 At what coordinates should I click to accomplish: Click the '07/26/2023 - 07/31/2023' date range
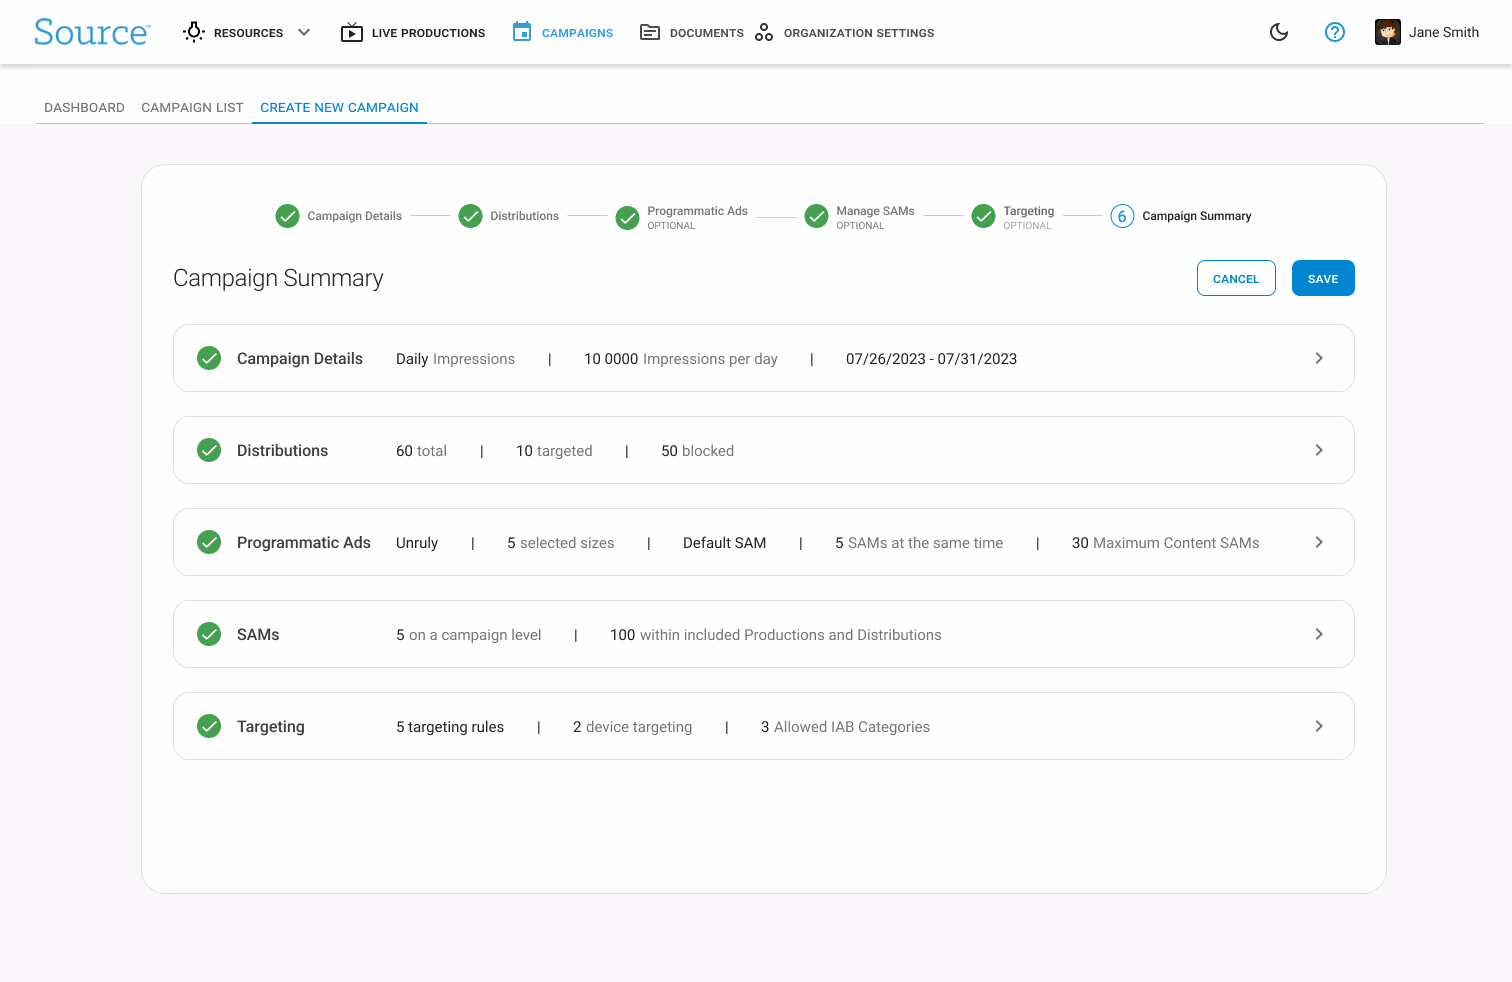(931, 359)
